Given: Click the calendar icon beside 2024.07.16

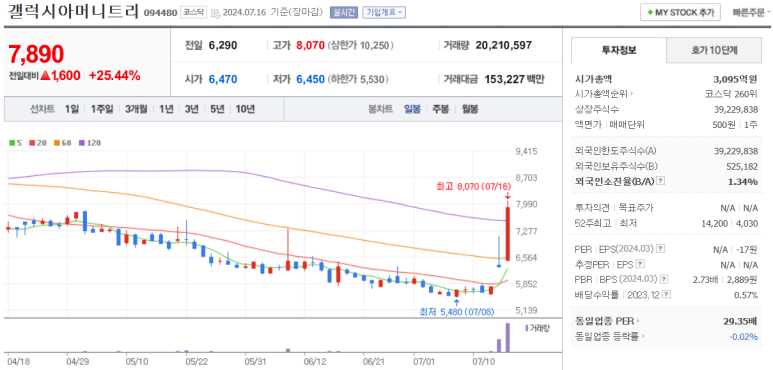Looking at the screenshot, I should click(215, 13).
